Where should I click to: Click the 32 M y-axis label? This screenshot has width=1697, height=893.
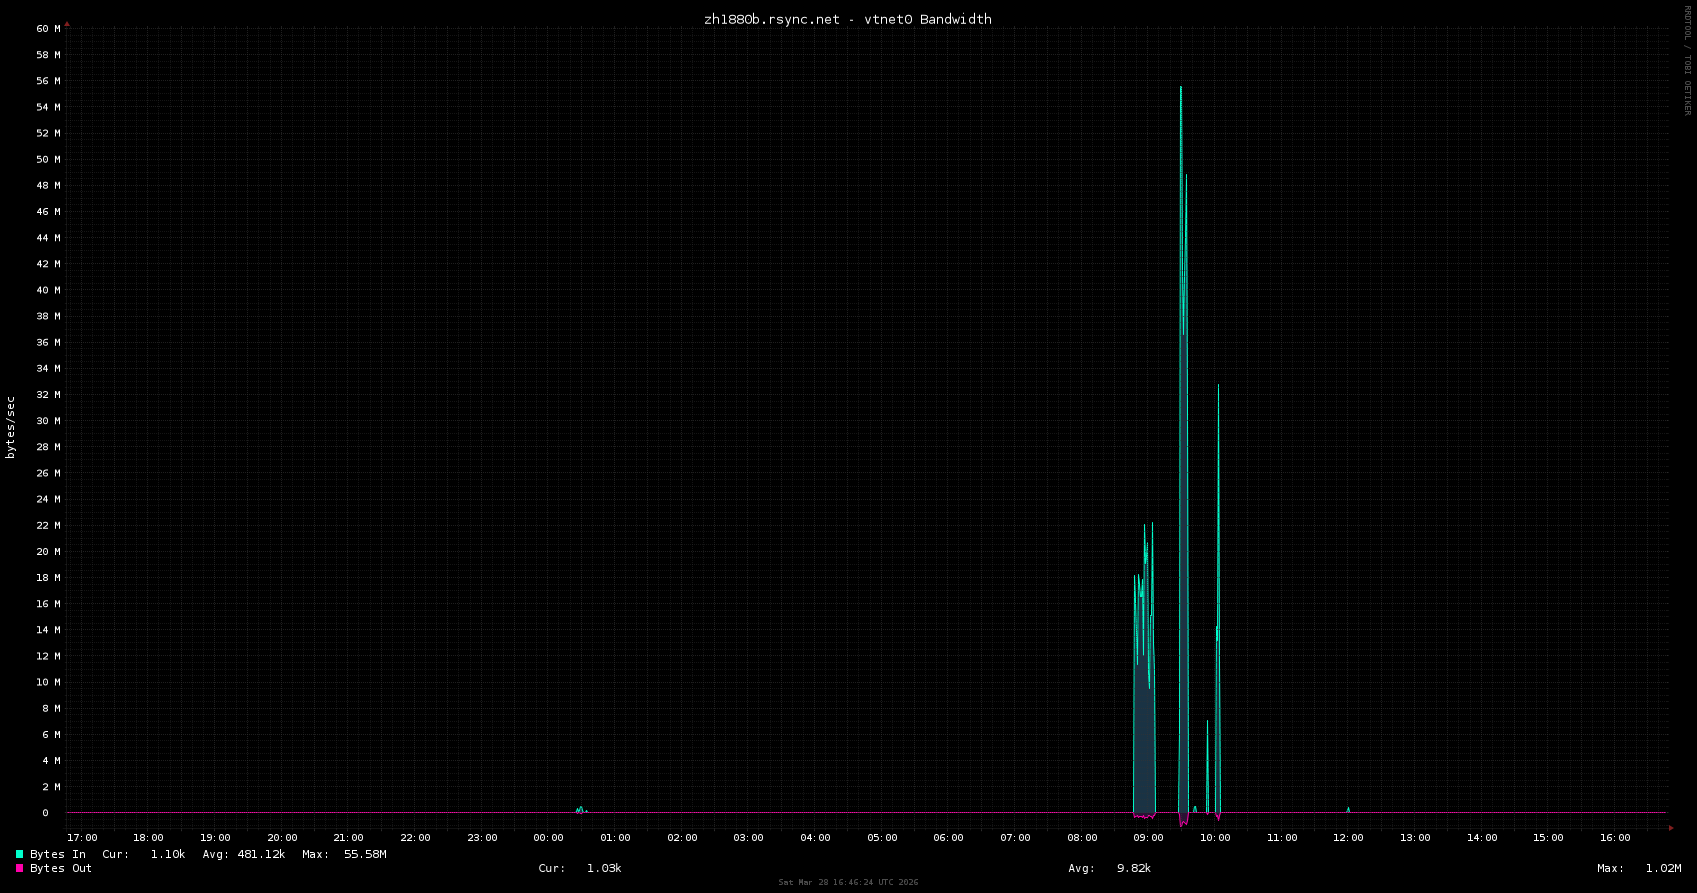tap(49, 395)
